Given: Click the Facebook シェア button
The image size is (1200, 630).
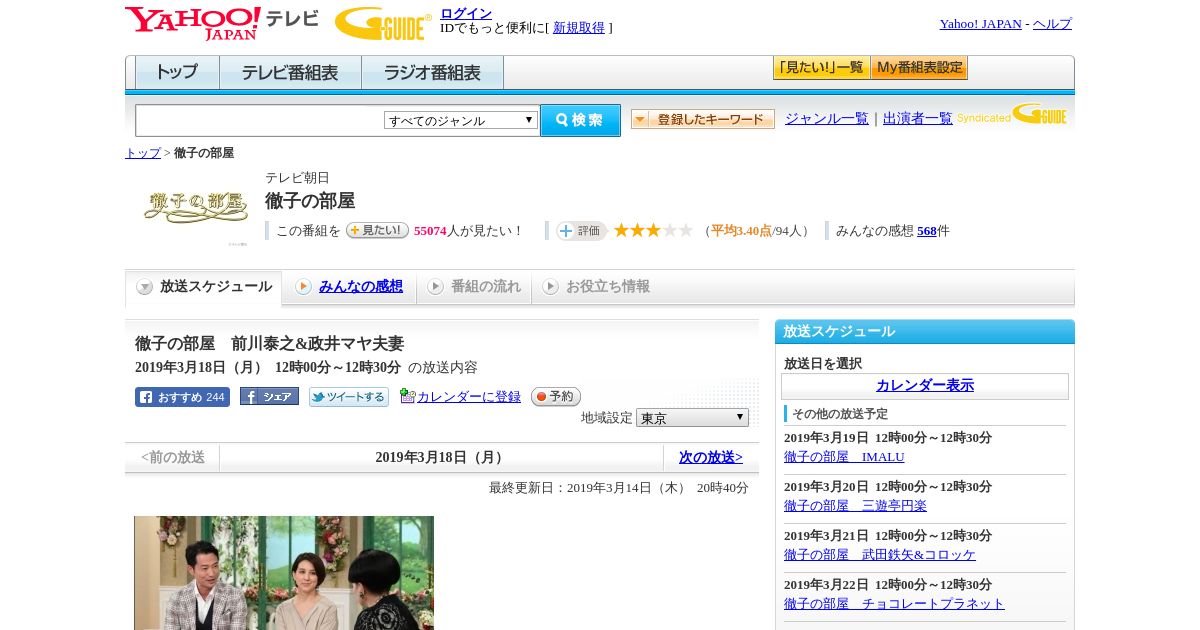Looking at the screenshot, I should pyautogui.click(x=269, y=397).
